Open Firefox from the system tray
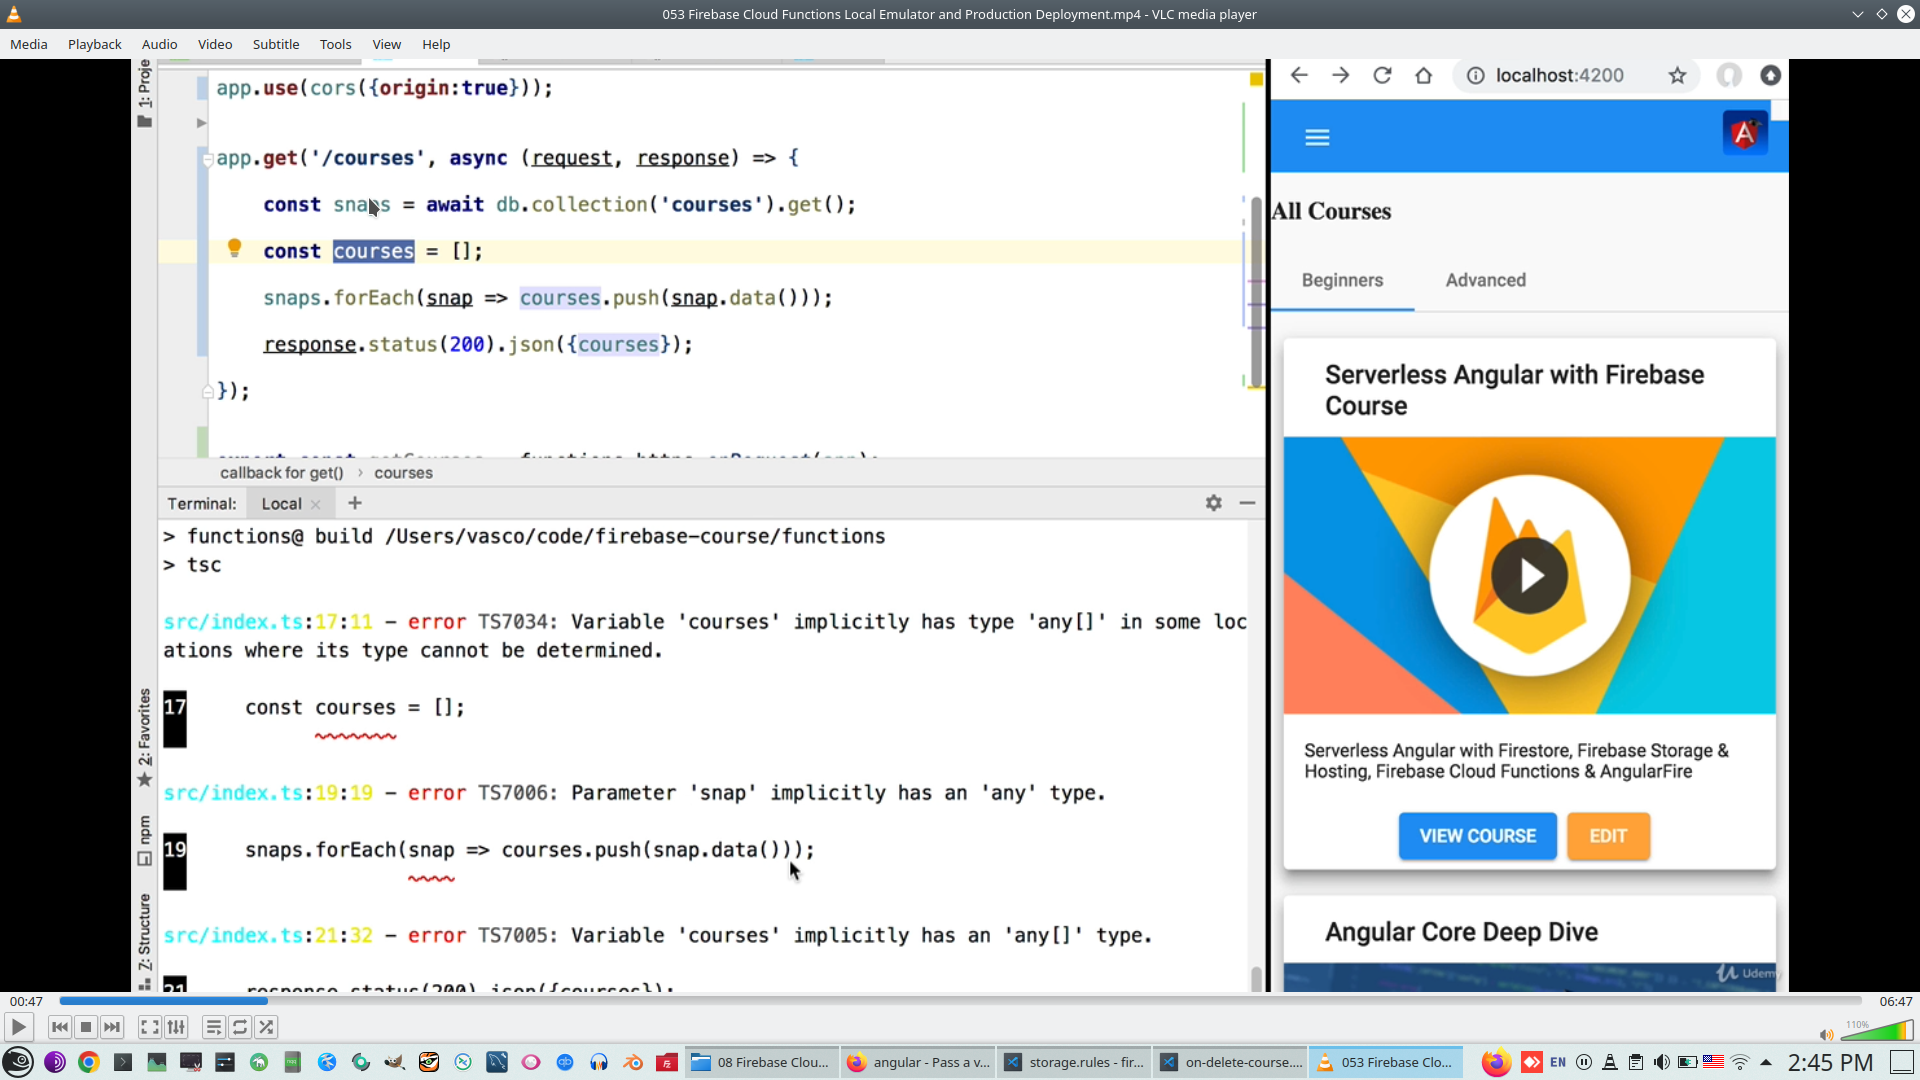 tap(1495, 1062)
